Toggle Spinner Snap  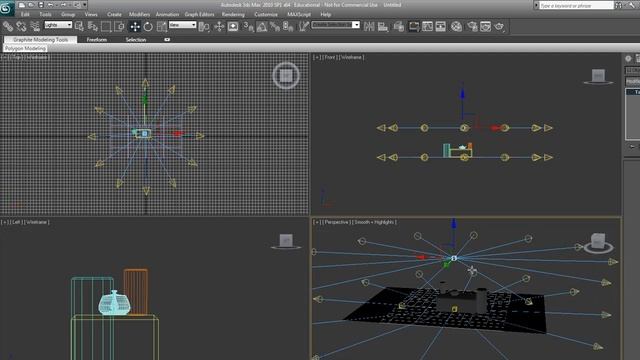pyautogui.click(x=288, y=27)
